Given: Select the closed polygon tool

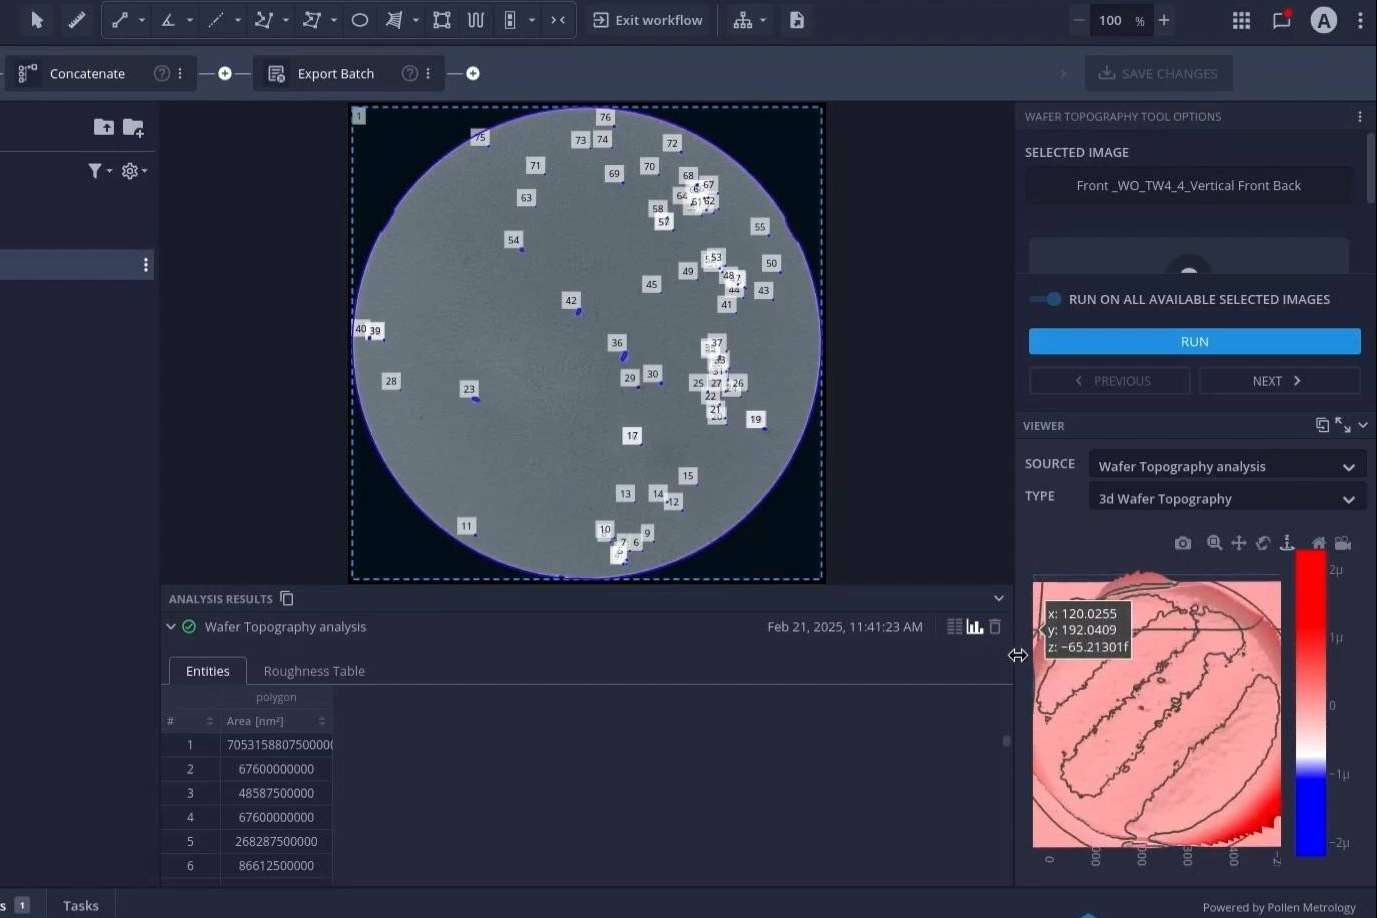Looking at the screenshot, I should click(x=312, y=20).
